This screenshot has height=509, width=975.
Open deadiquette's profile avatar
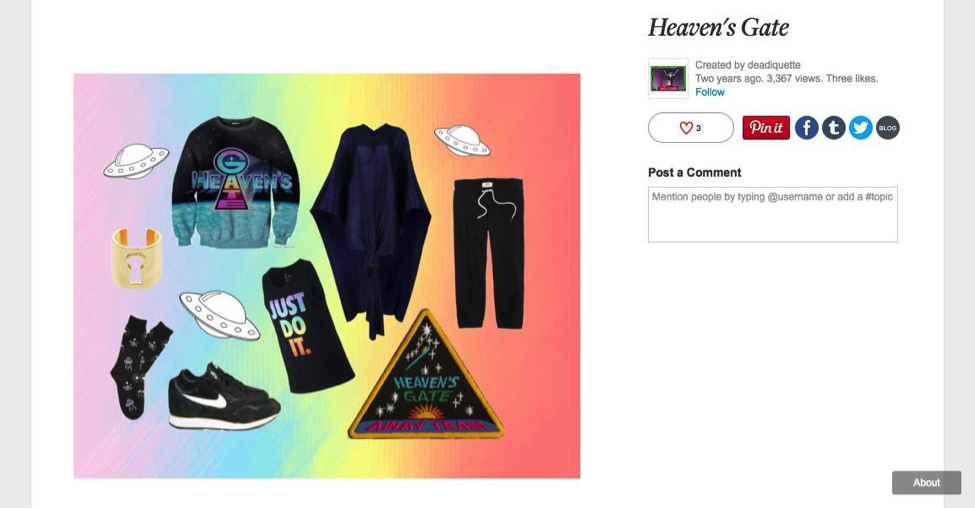point(668,78)
